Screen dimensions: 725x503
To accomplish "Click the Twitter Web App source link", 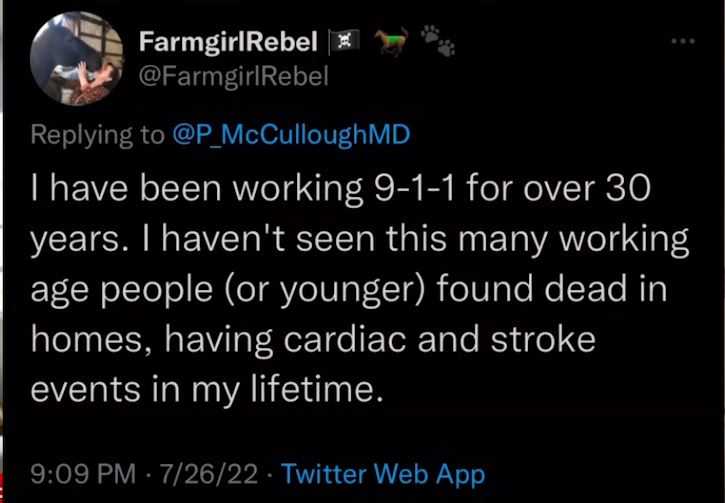I will tap(383, 473).
